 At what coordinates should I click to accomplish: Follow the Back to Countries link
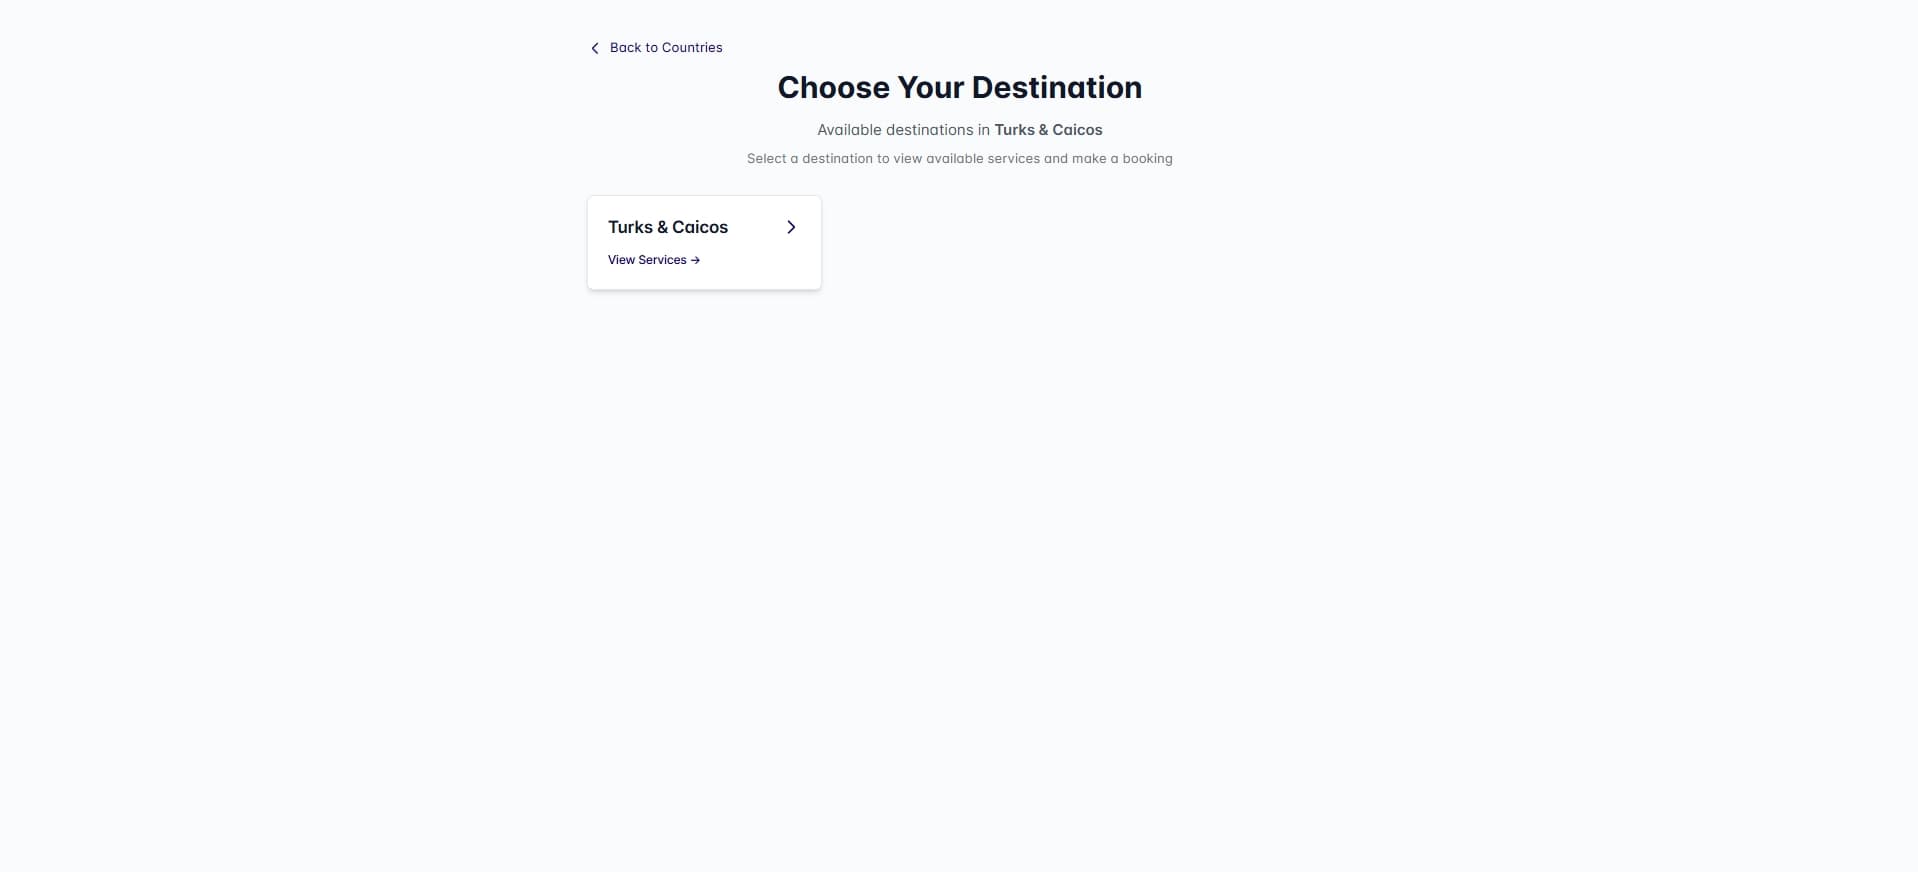666,48
